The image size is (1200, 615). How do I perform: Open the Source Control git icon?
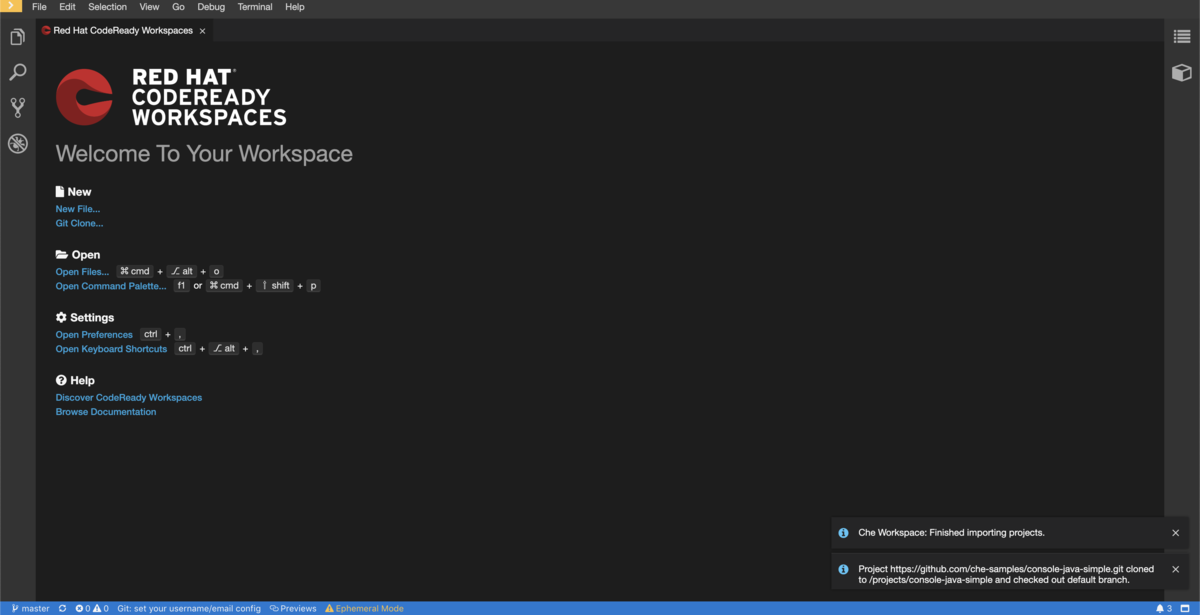tap(17, 107)
